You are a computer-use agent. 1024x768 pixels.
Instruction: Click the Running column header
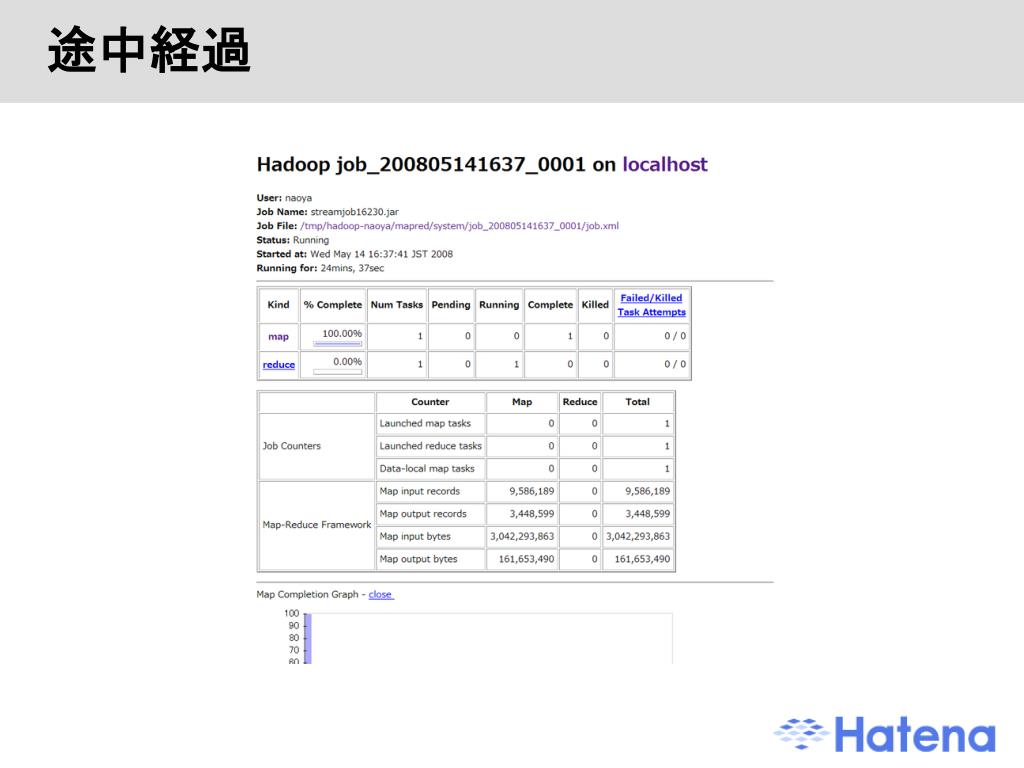point(499,305)
